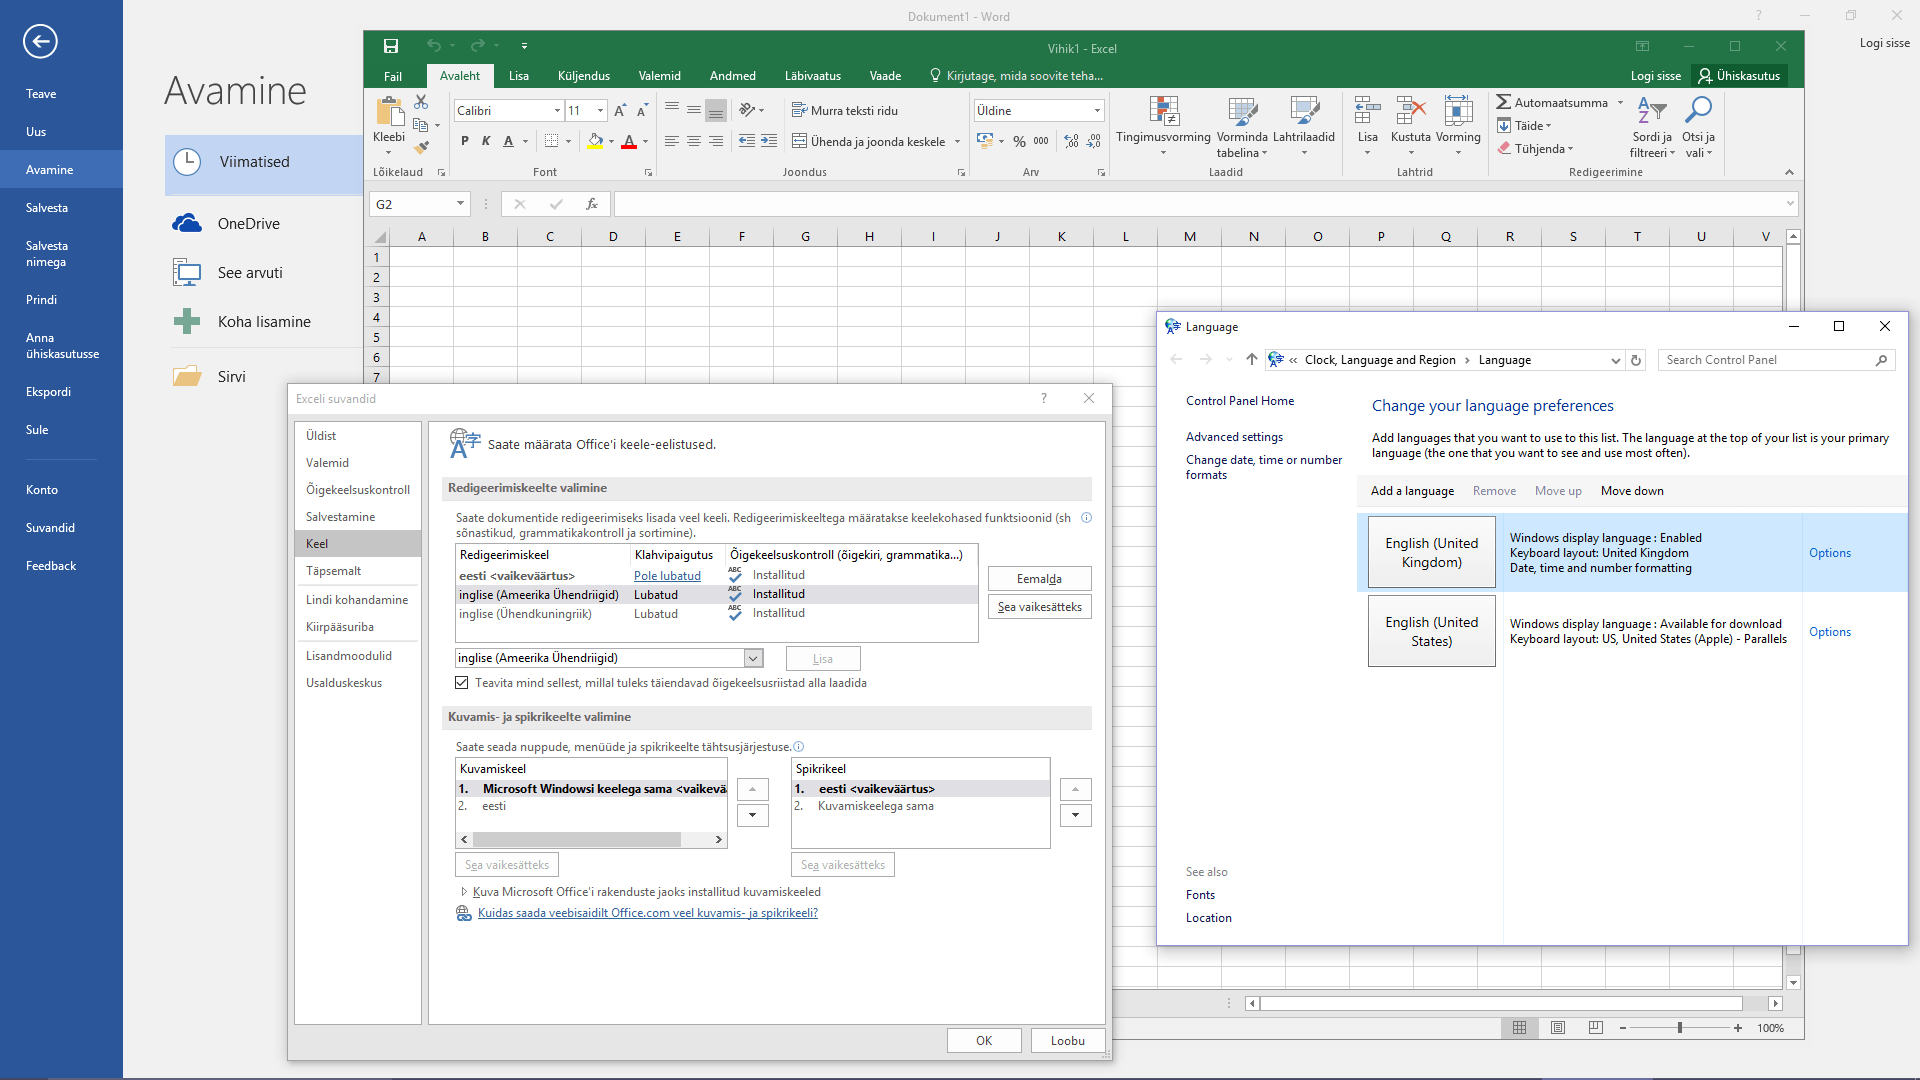Click the AutoSum (Automaatsumma) sigma icon
Screen dimensions: 1920x1080
click(1503, 102)
